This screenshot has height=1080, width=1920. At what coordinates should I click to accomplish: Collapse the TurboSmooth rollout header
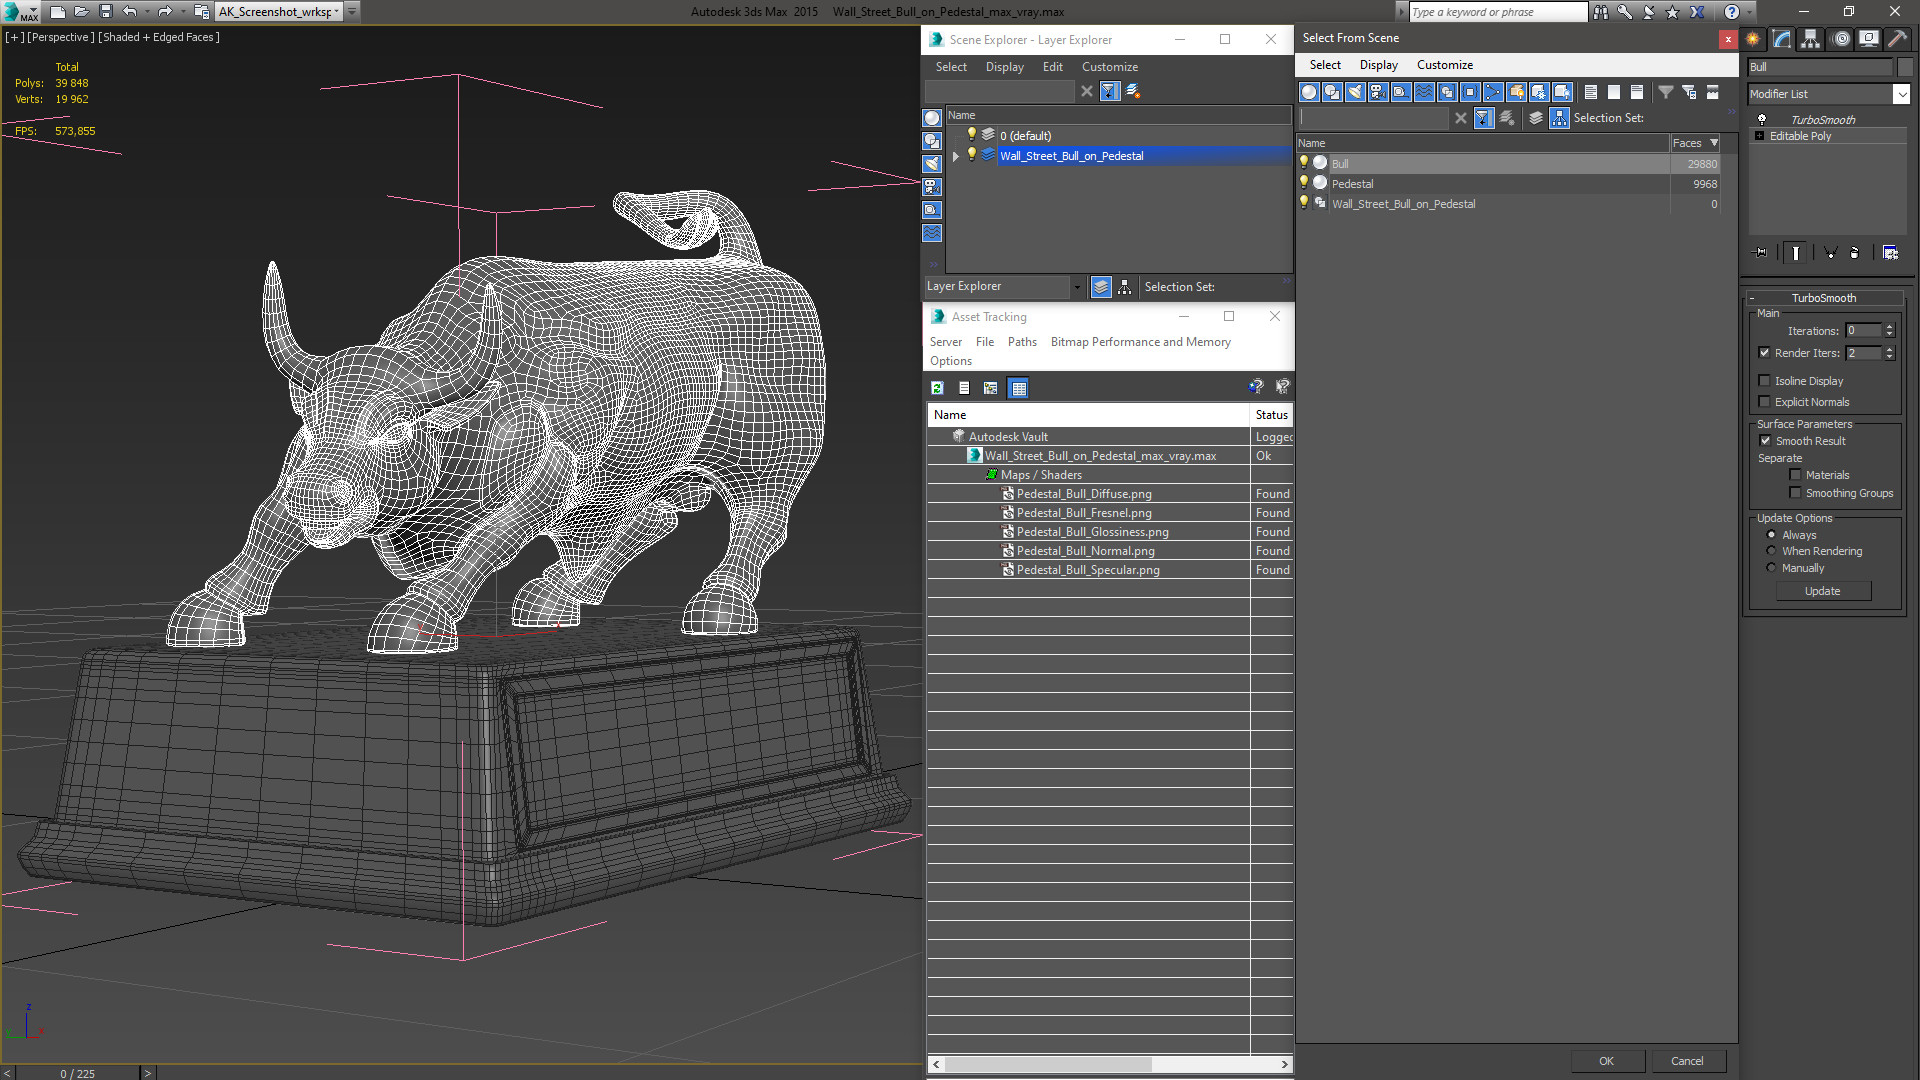[1823, 298]
